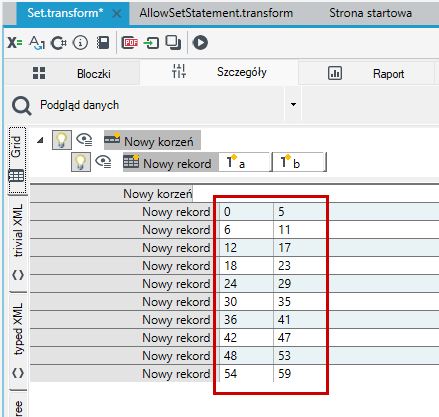This screenshot has width=439, height=417.
Task: Click cell with value 48
Action: pos(246,356)
